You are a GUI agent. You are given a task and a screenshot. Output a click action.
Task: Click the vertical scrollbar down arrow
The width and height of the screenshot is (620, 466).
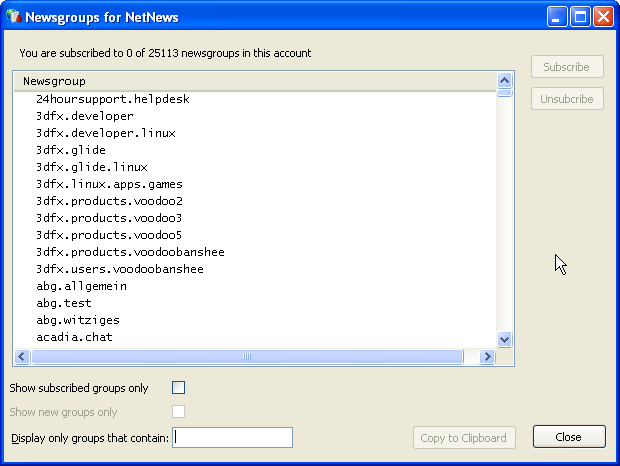pyautogui.click(x=505, y=339)
